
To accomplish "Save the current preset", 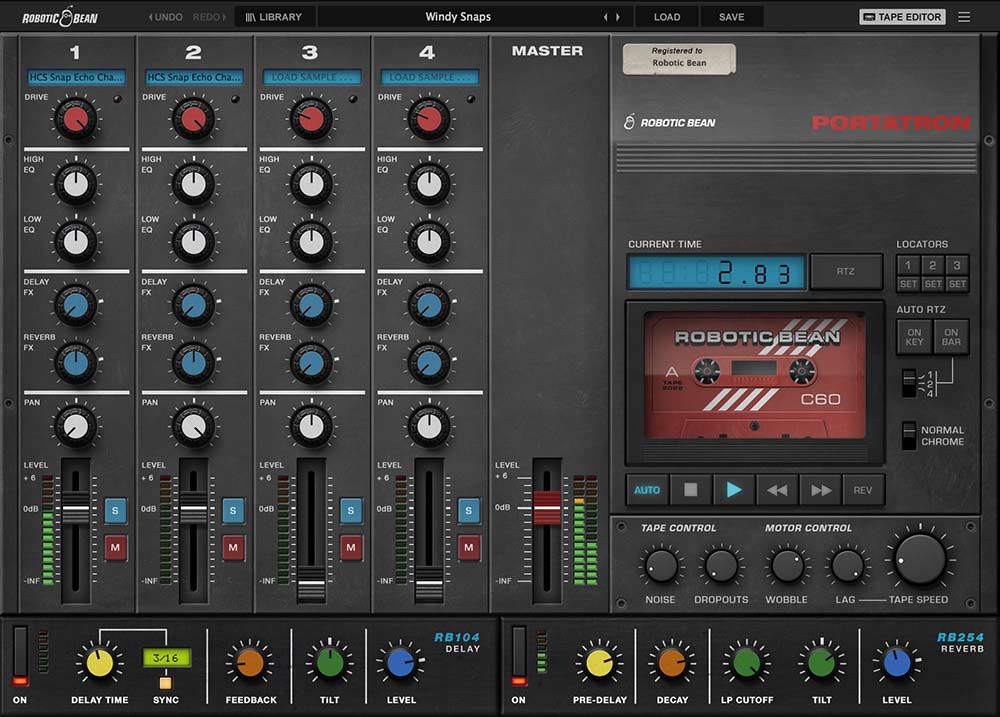I will click(731, 16).
